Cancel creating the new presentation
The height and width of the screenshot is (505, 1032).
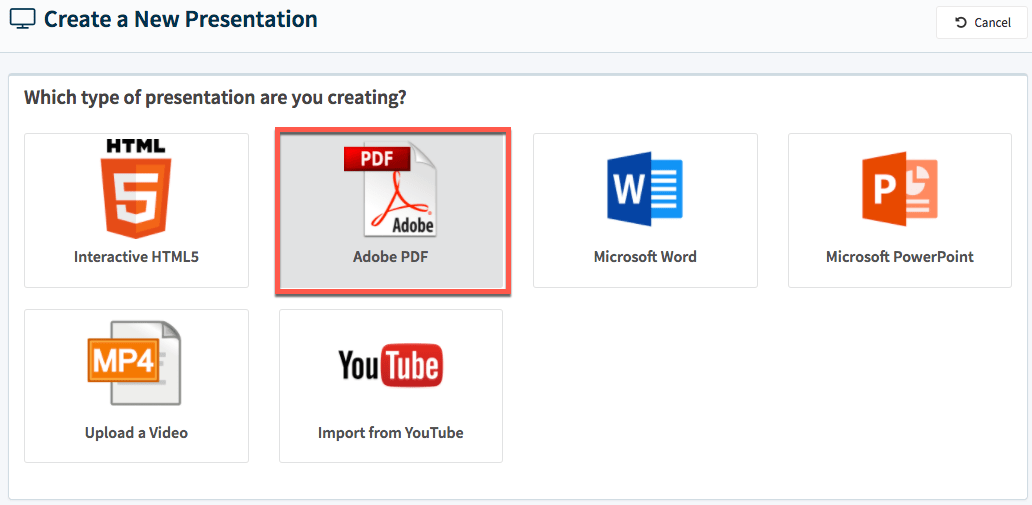point(983,23)
